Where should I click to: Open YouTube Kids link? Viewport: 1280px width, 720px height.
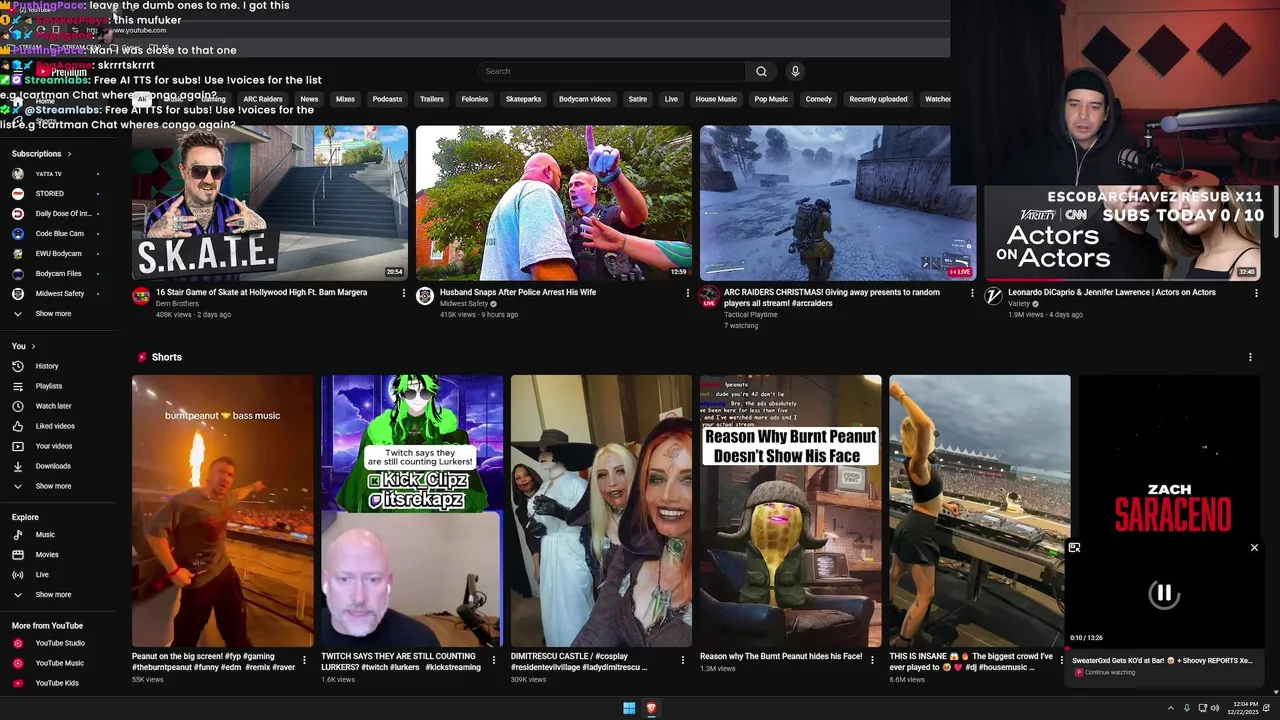pos(57,683)
